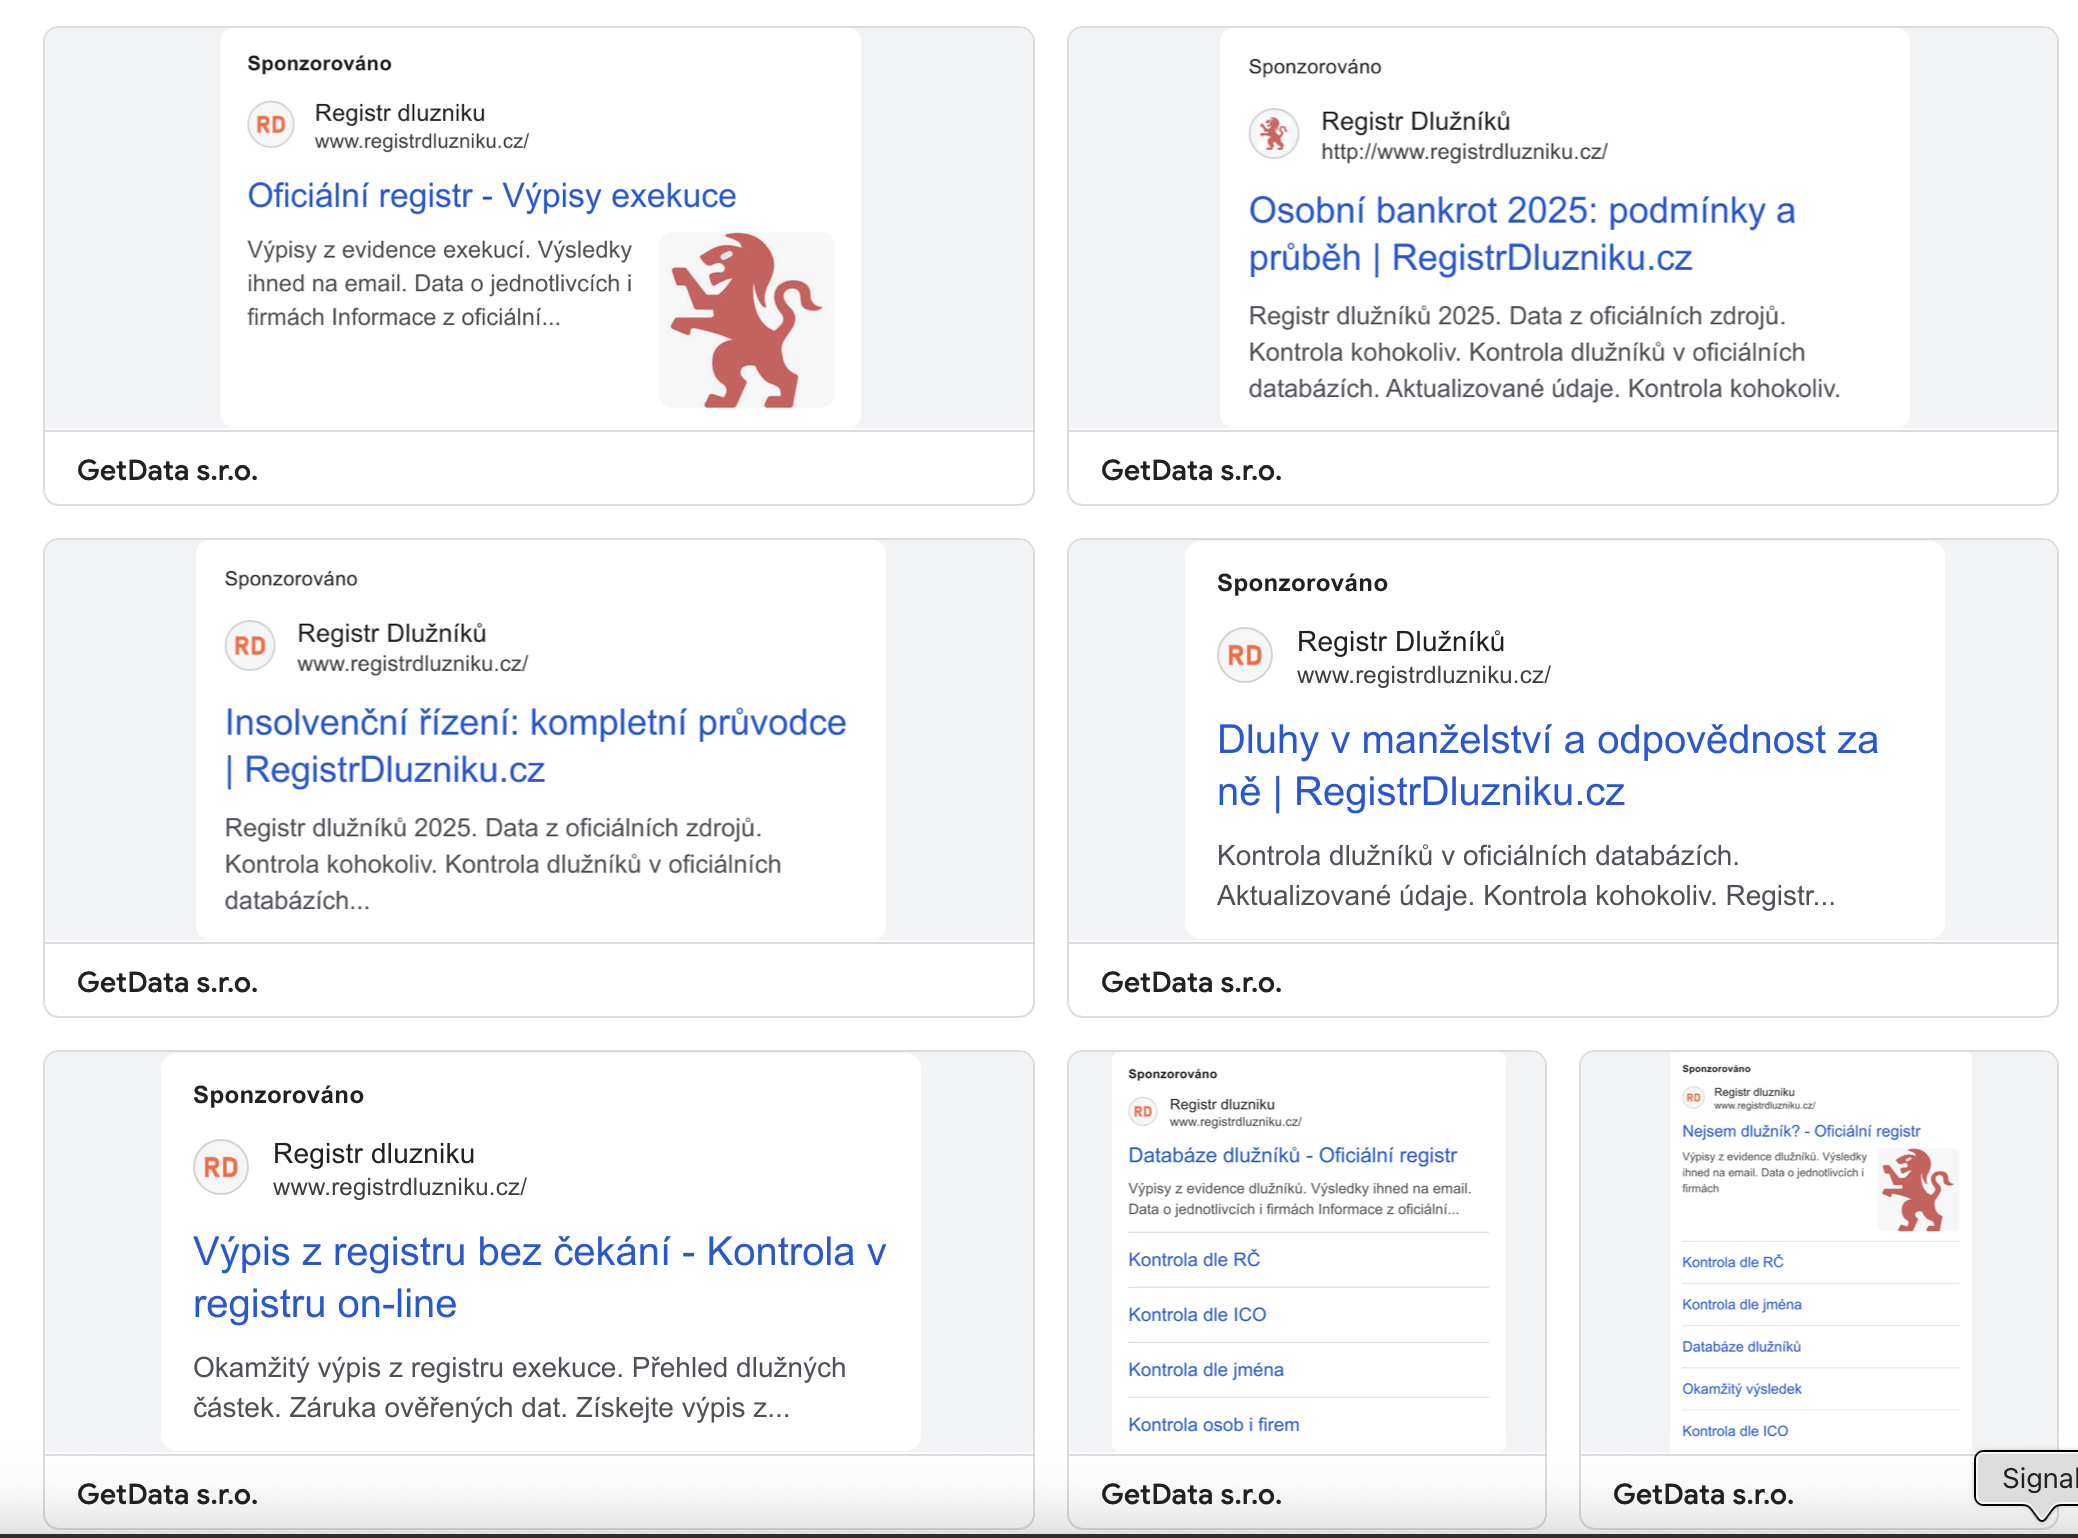Screen dimensions: 2078x1538
Task: Click 'GetData s.r.o.' under 'Insolvenční řízení' ad card
Action: (x=168, y=982)
